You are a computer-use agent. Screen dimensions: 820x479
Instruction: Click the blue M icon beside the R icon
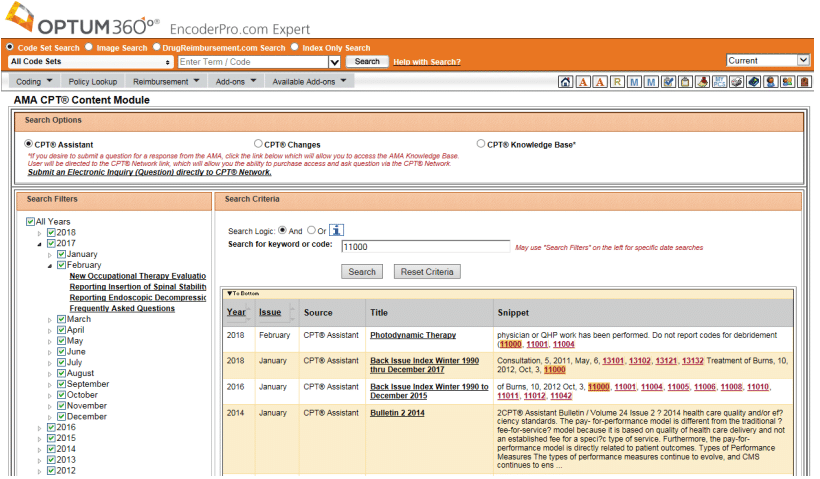coord(634,82)
